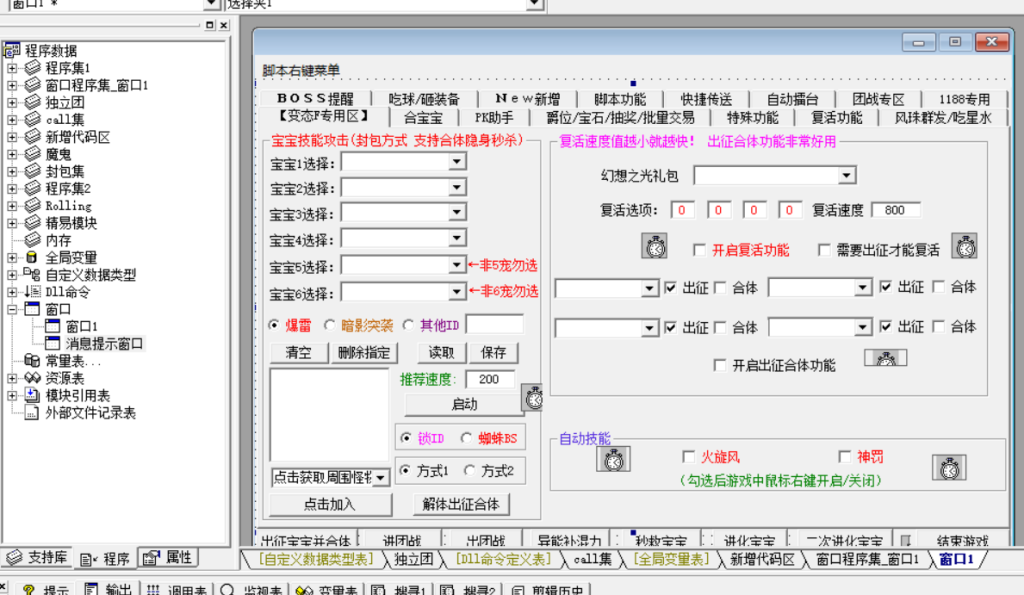Select the 其他ID radio button
Screen dimensions: 1024x595
pyautogui.click(x=409, y=325)
